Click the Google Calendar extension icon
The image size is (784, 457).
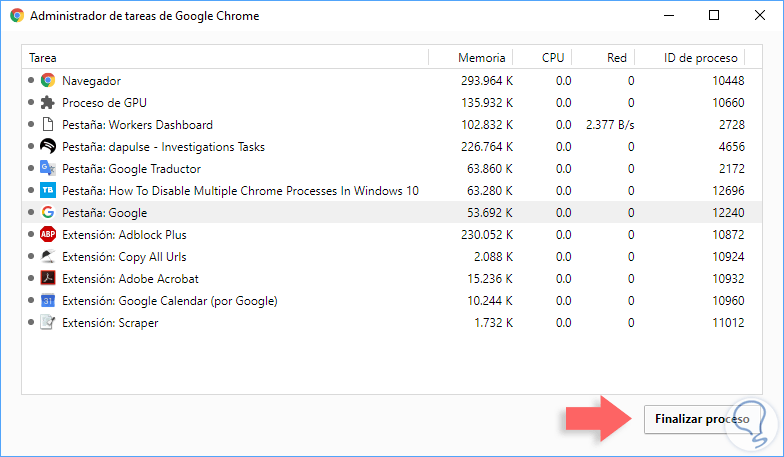tap(47, 301)
